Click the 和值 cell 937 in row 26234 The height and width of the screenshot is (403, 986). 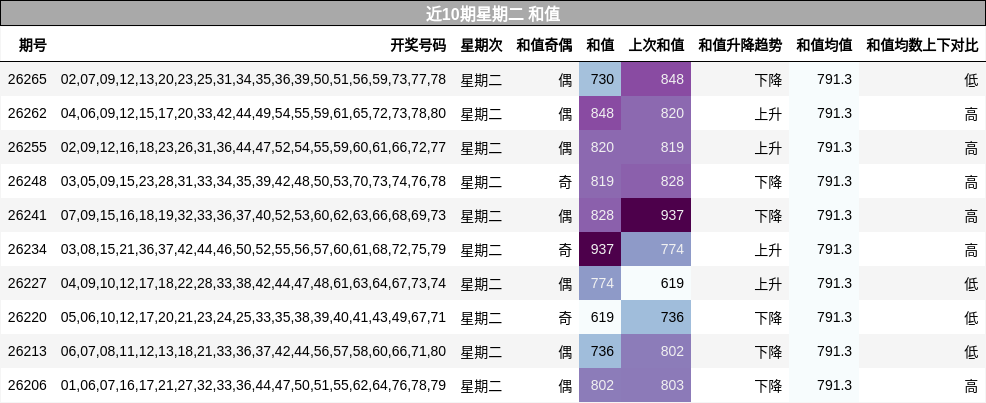coord(601,249)
